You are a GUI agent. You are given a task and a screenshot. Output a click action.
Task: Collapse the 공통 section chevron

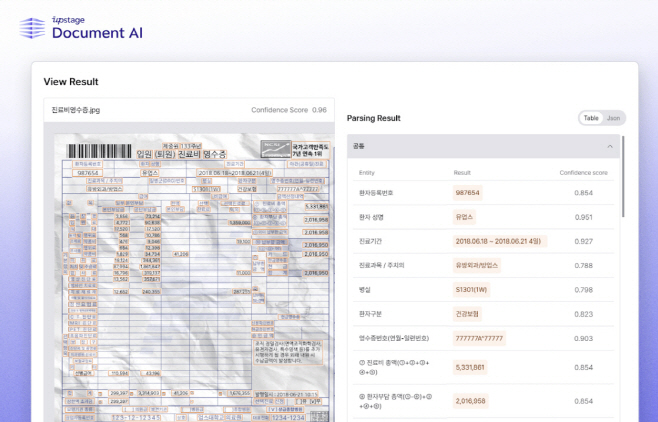pyautogui.click(x=609, y=146)
